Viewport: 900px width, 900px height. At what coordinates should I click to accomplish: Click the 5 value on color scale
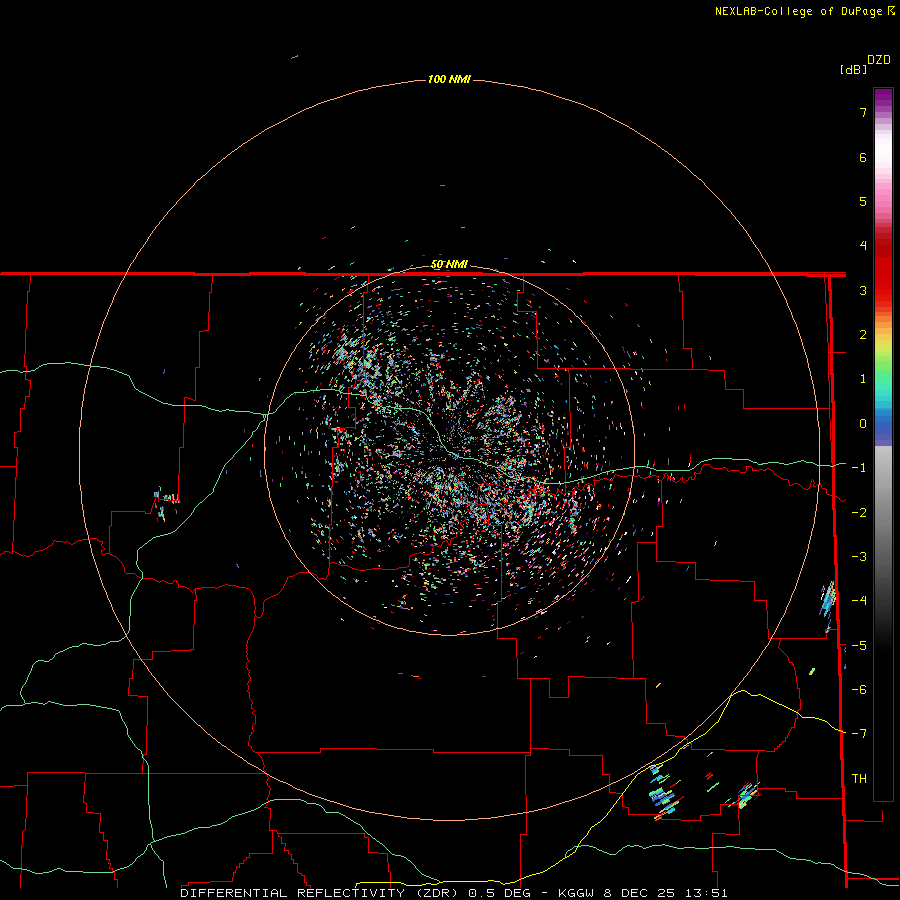tap(863, 201)
